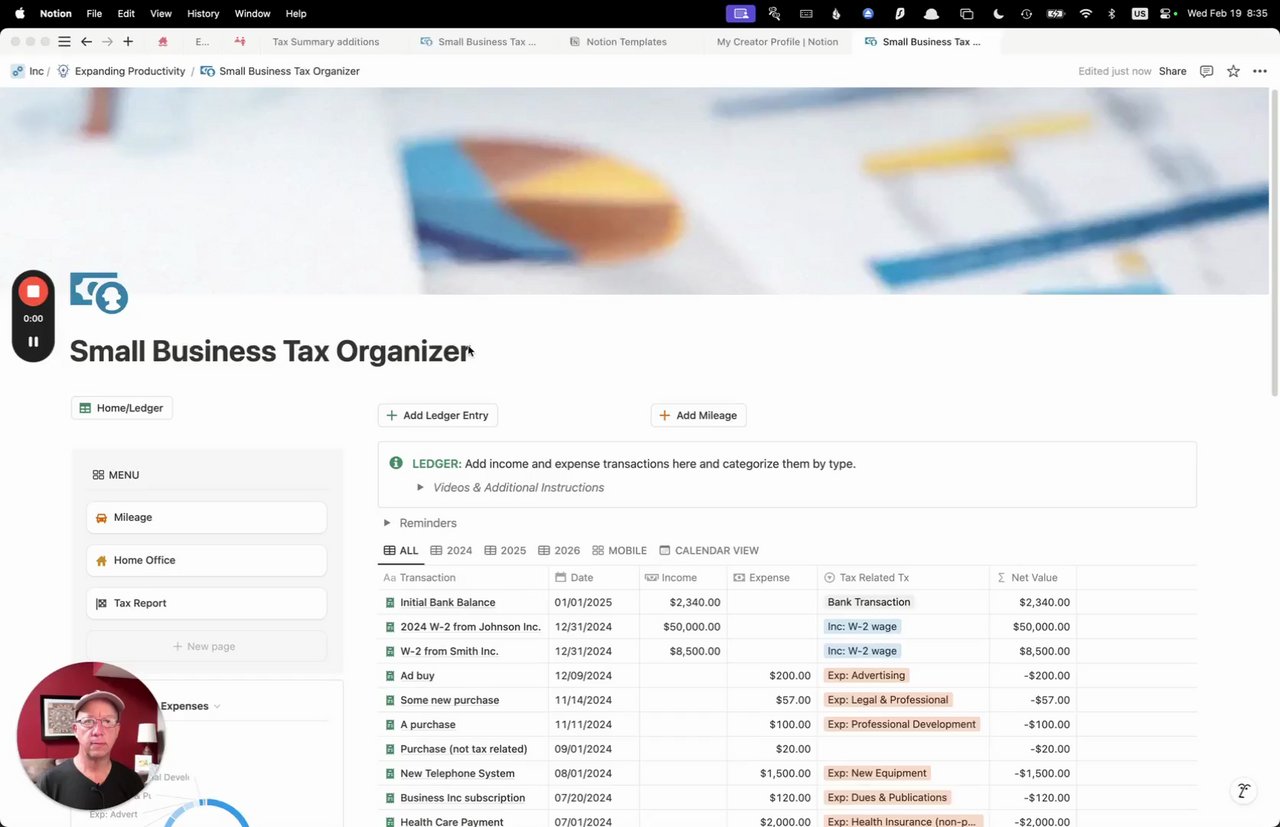The height and width of the screenshot is (827, 1280).
Task: Open the Transaction column header menu
Action: click(463, 578)
